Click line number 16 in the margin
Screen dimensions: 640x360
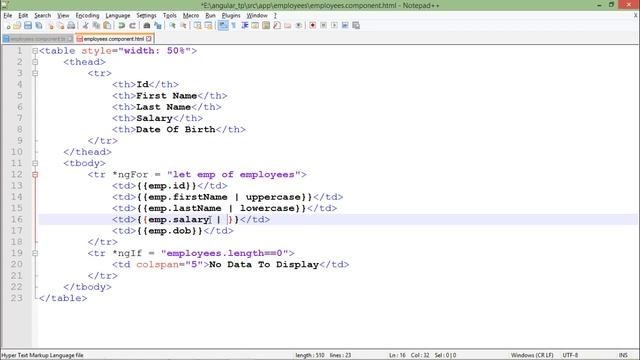pos(17,220)
